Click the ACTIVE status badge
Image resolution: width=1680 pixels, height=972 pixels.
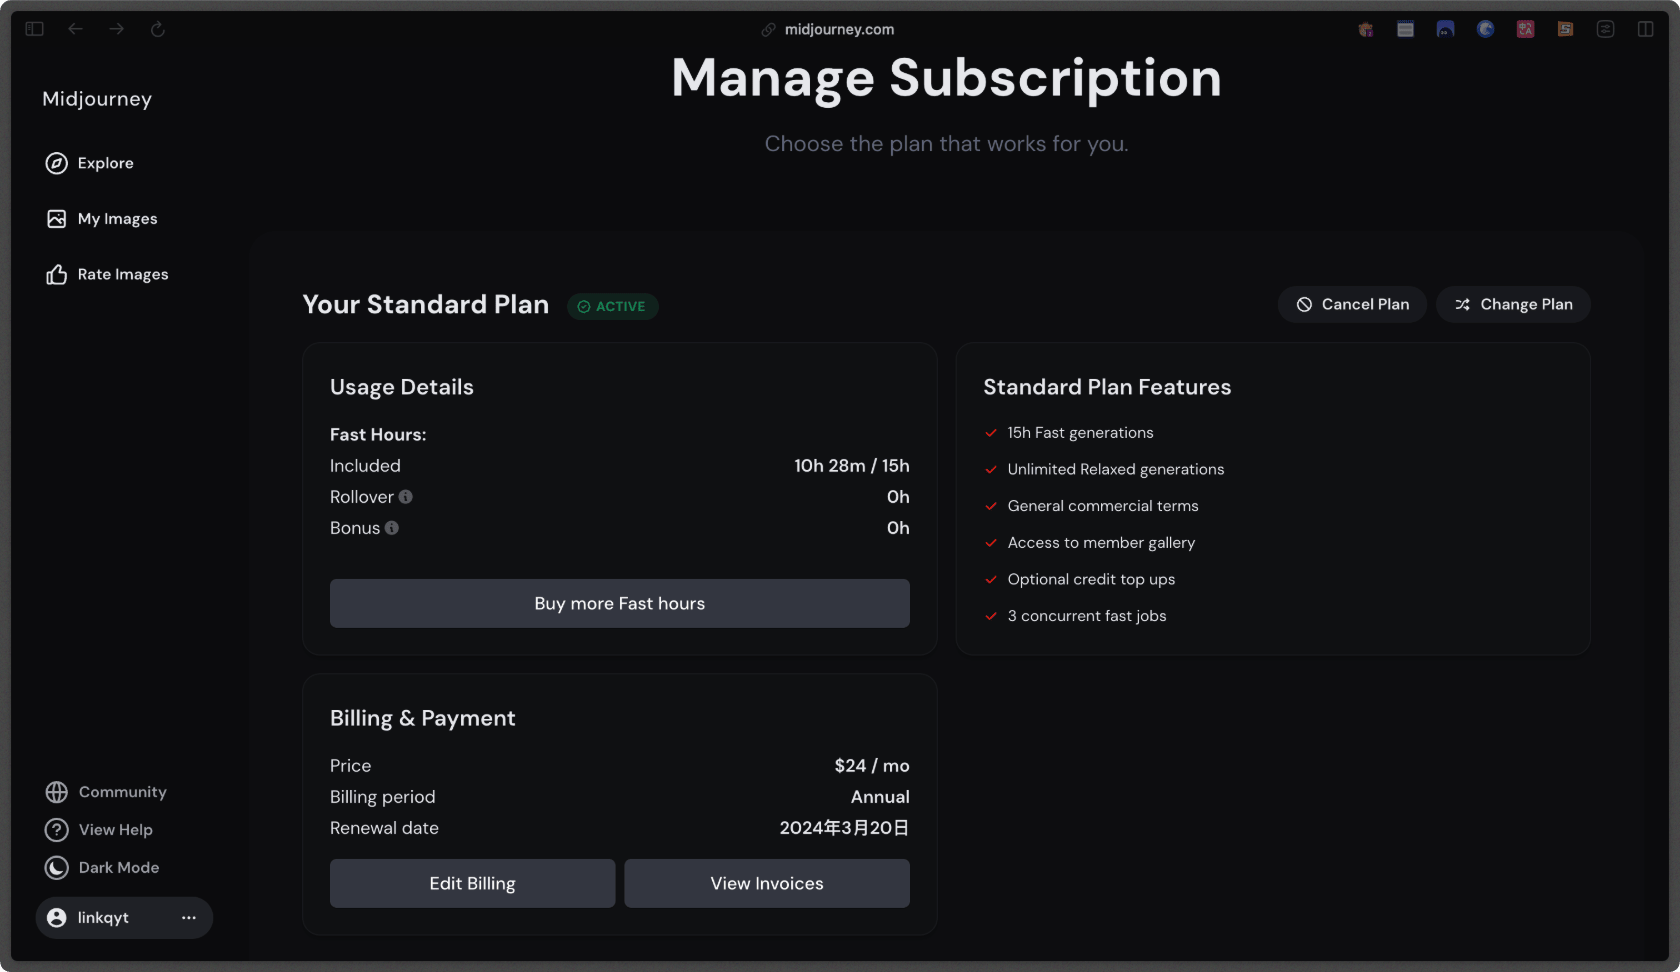coord(613,306)
